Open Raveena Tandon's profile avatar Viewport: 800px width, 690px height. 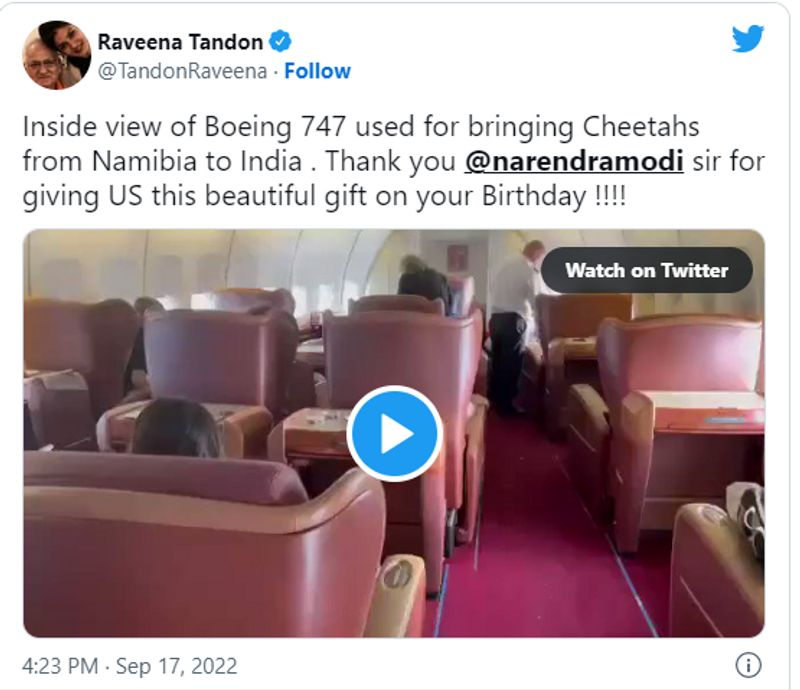[57, 55]
